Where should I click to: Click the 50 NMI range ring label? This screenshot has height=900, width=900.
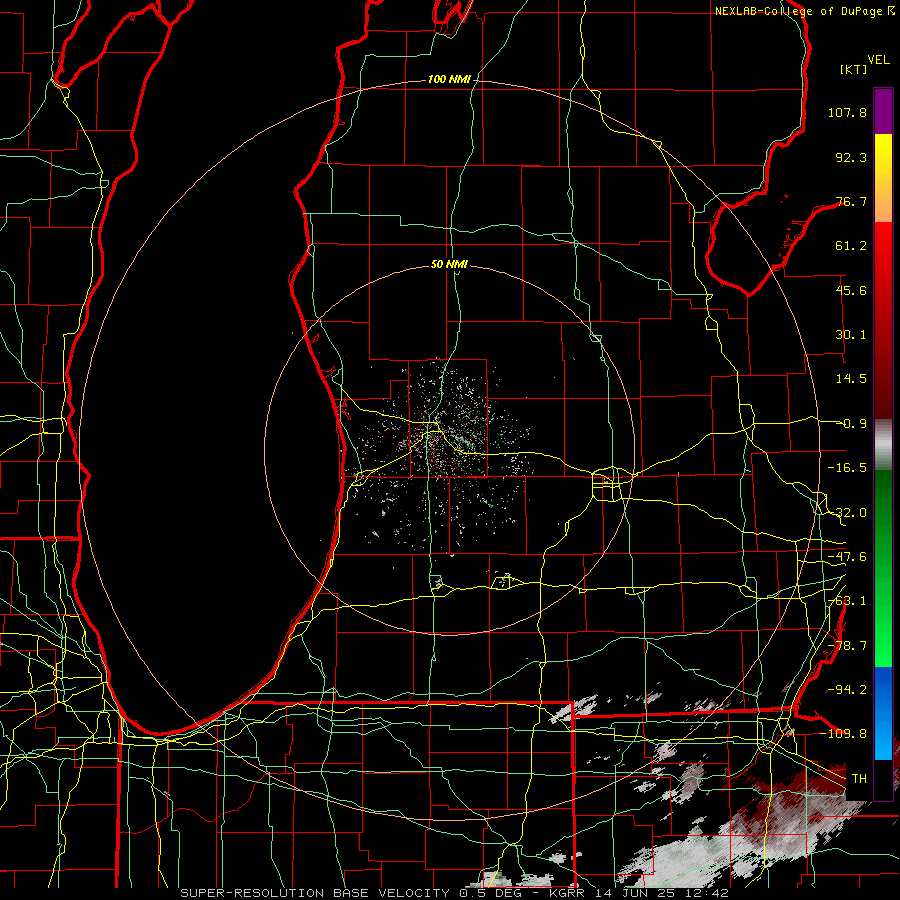449,264
